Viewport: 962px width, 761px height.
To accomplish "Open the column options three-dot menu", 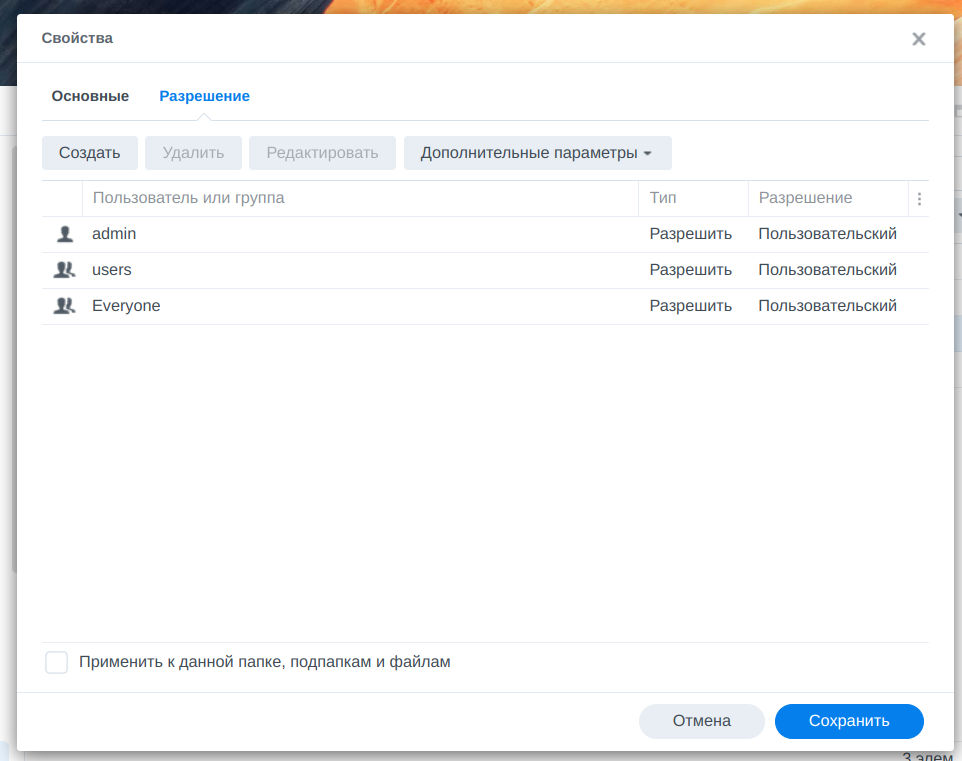I will pos(919,199).
